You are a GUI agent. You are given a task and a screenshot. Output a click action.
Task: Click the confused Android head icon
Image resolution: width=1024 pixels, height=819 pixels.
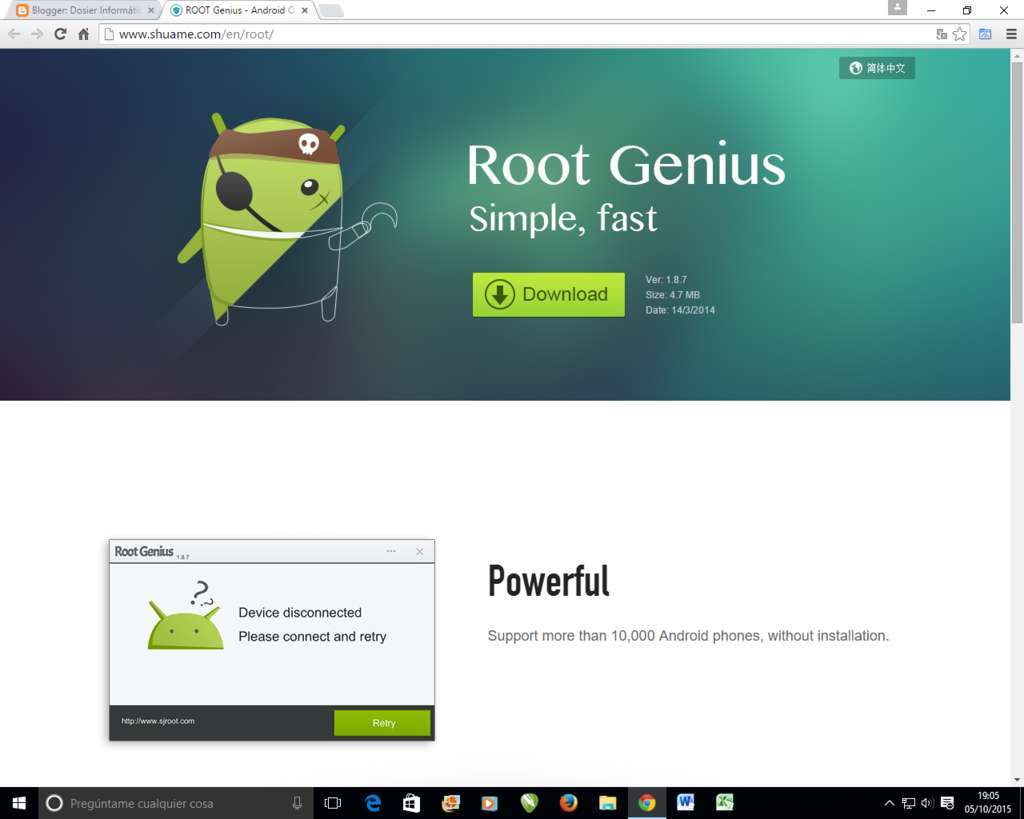click(x=185, y=615)
